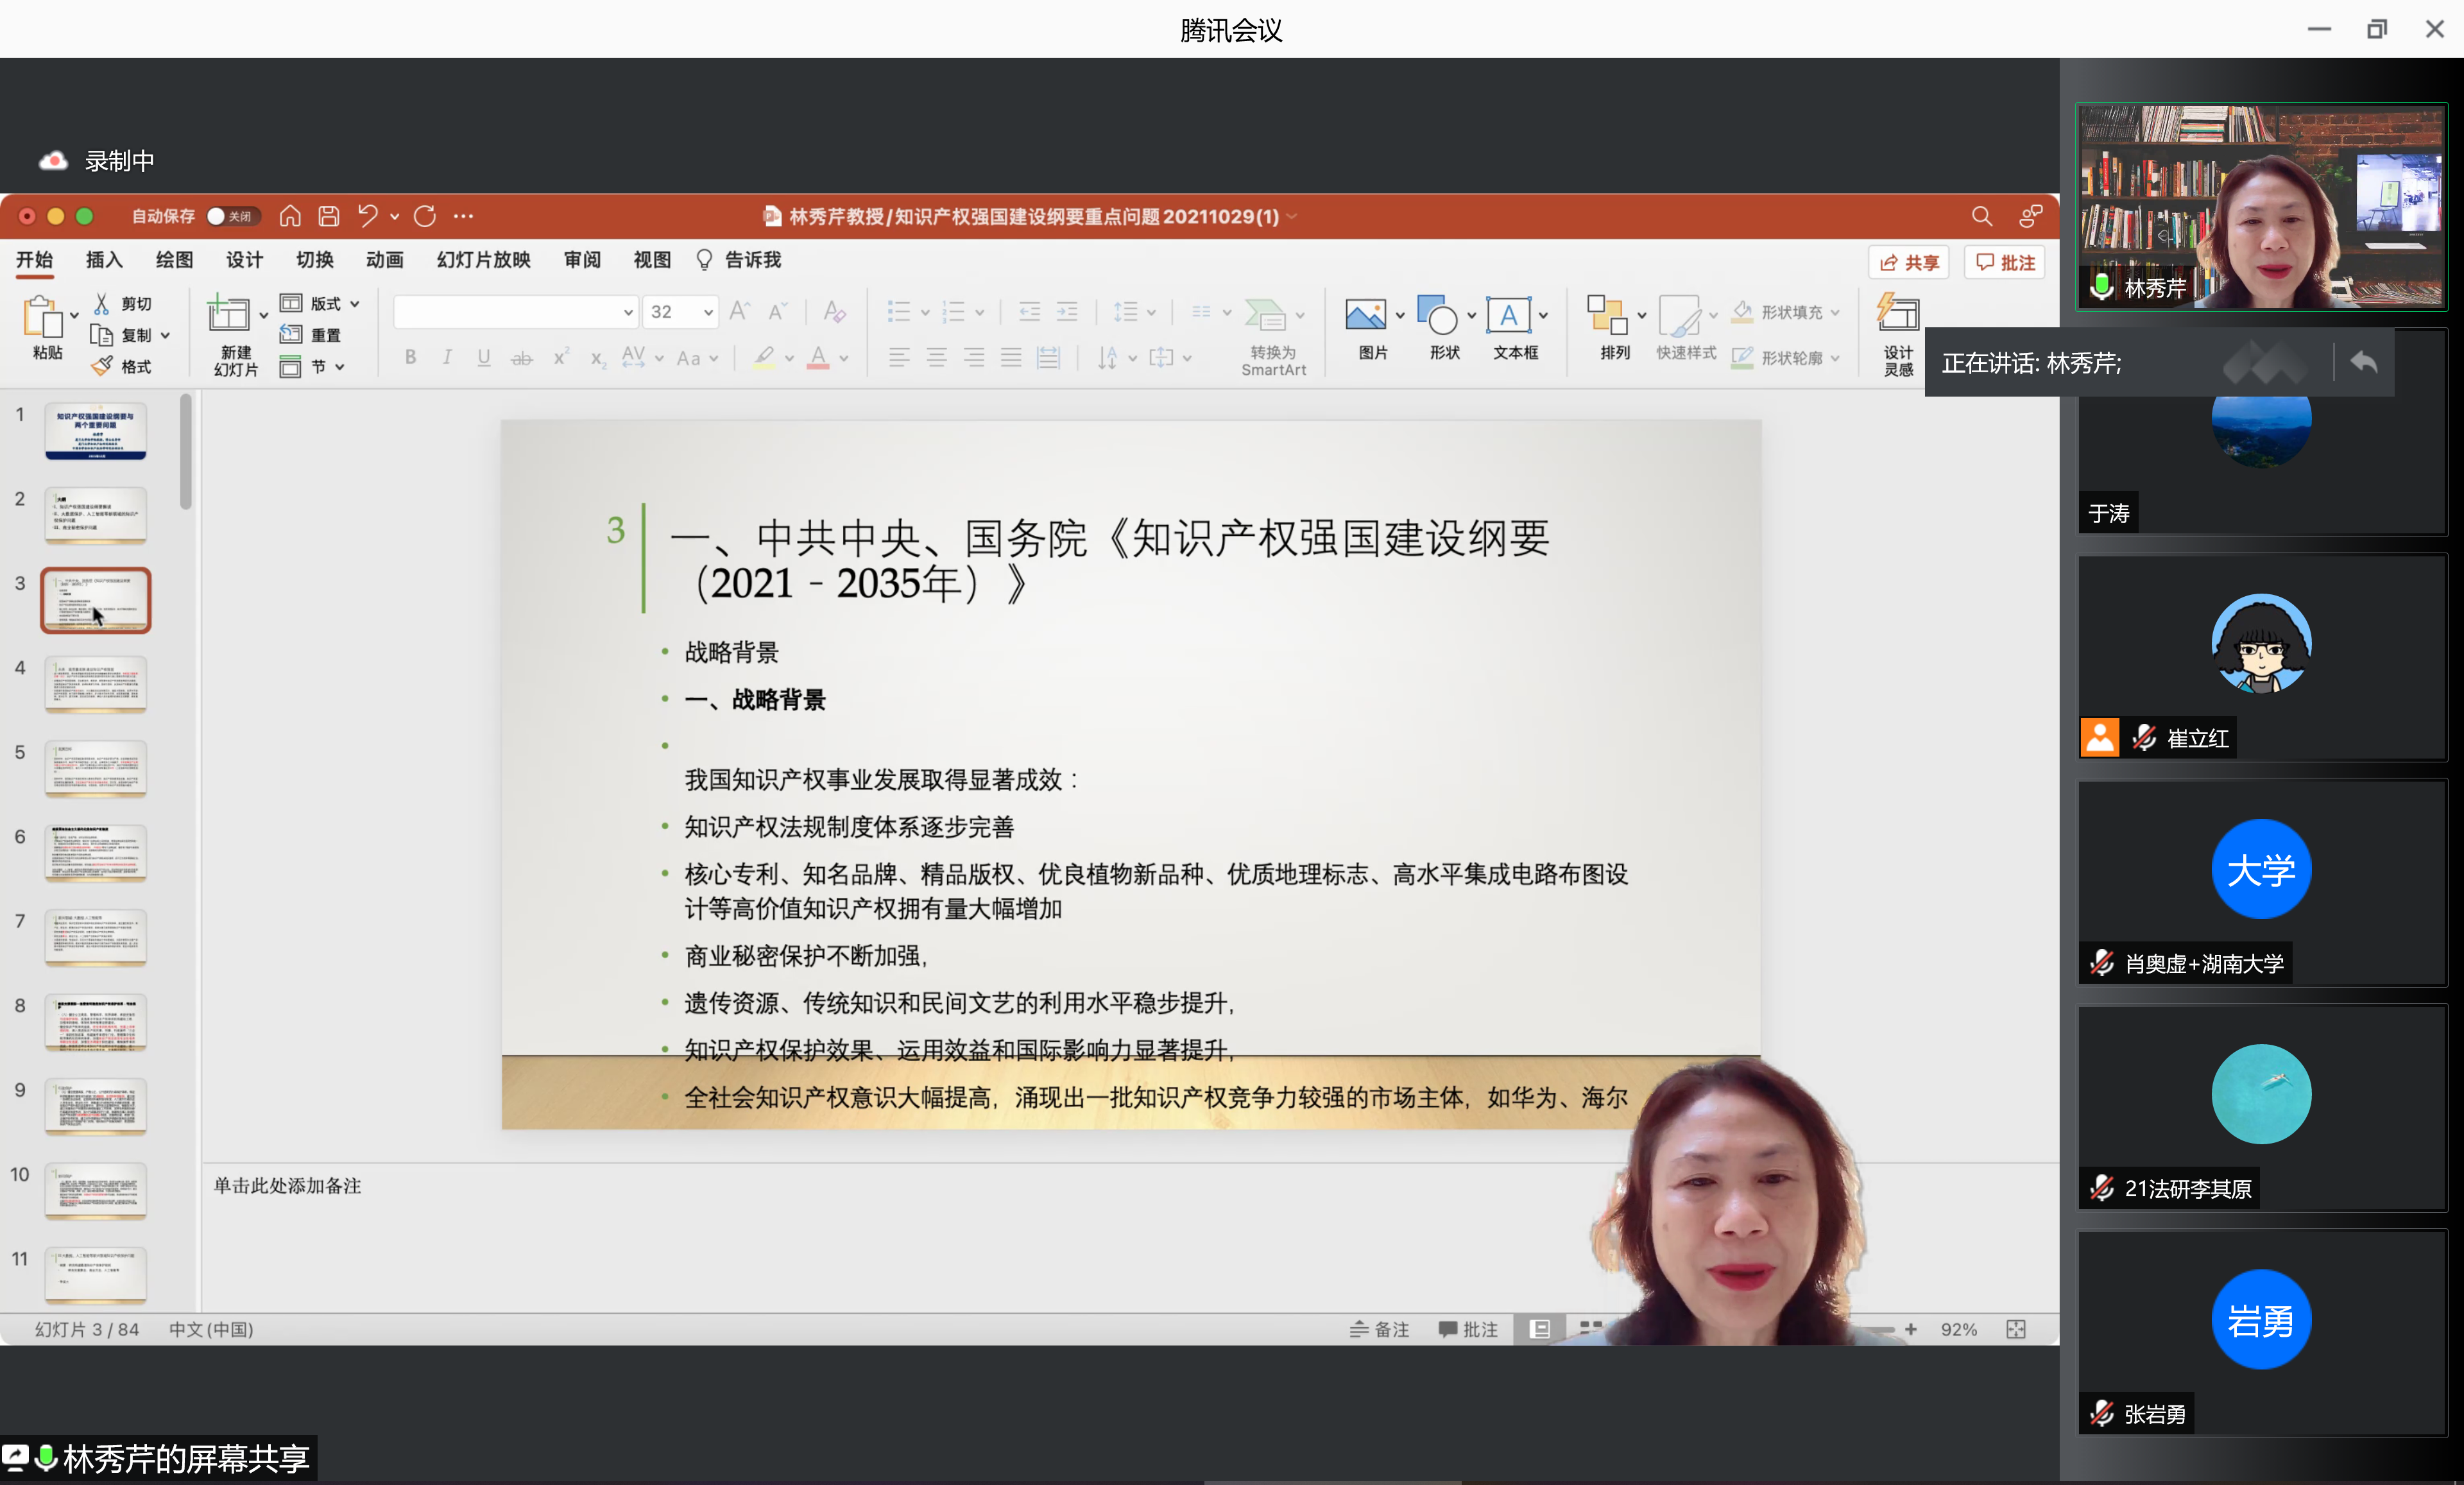The width and height of the screenshot is (2464, 1485).
Task: Switch to the 插入 ribbon tab
Action: pyautogui.click(x=104, y=260)
